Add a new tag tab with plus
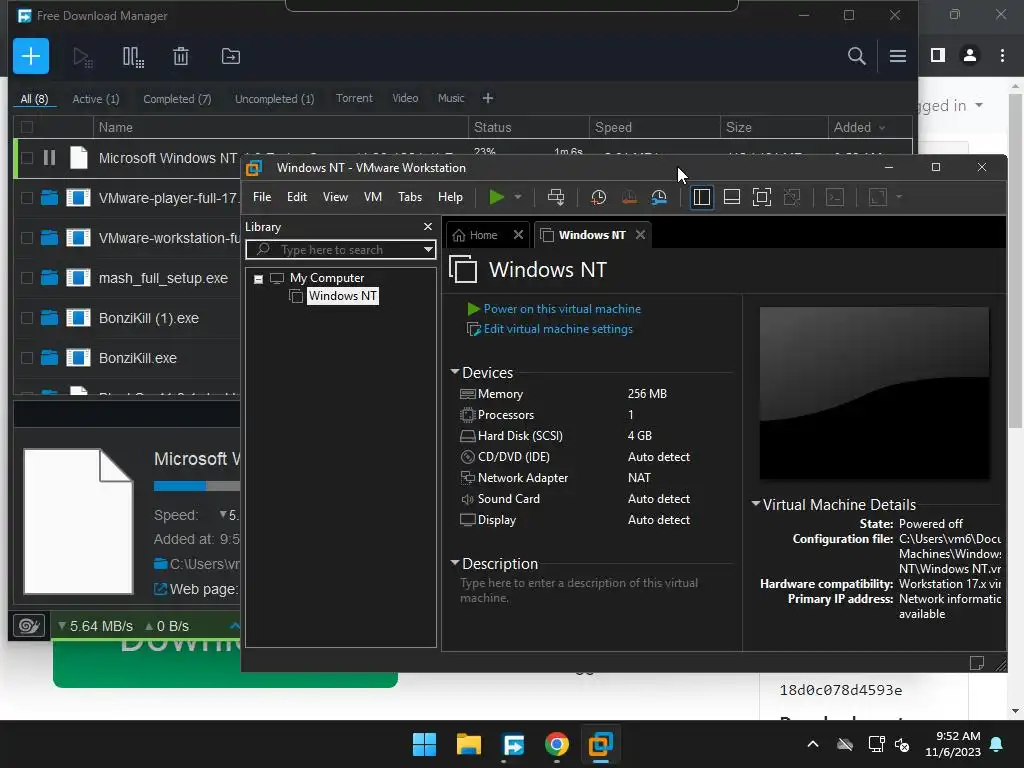This screenshot has width=1024, height=768. [488, 98]
